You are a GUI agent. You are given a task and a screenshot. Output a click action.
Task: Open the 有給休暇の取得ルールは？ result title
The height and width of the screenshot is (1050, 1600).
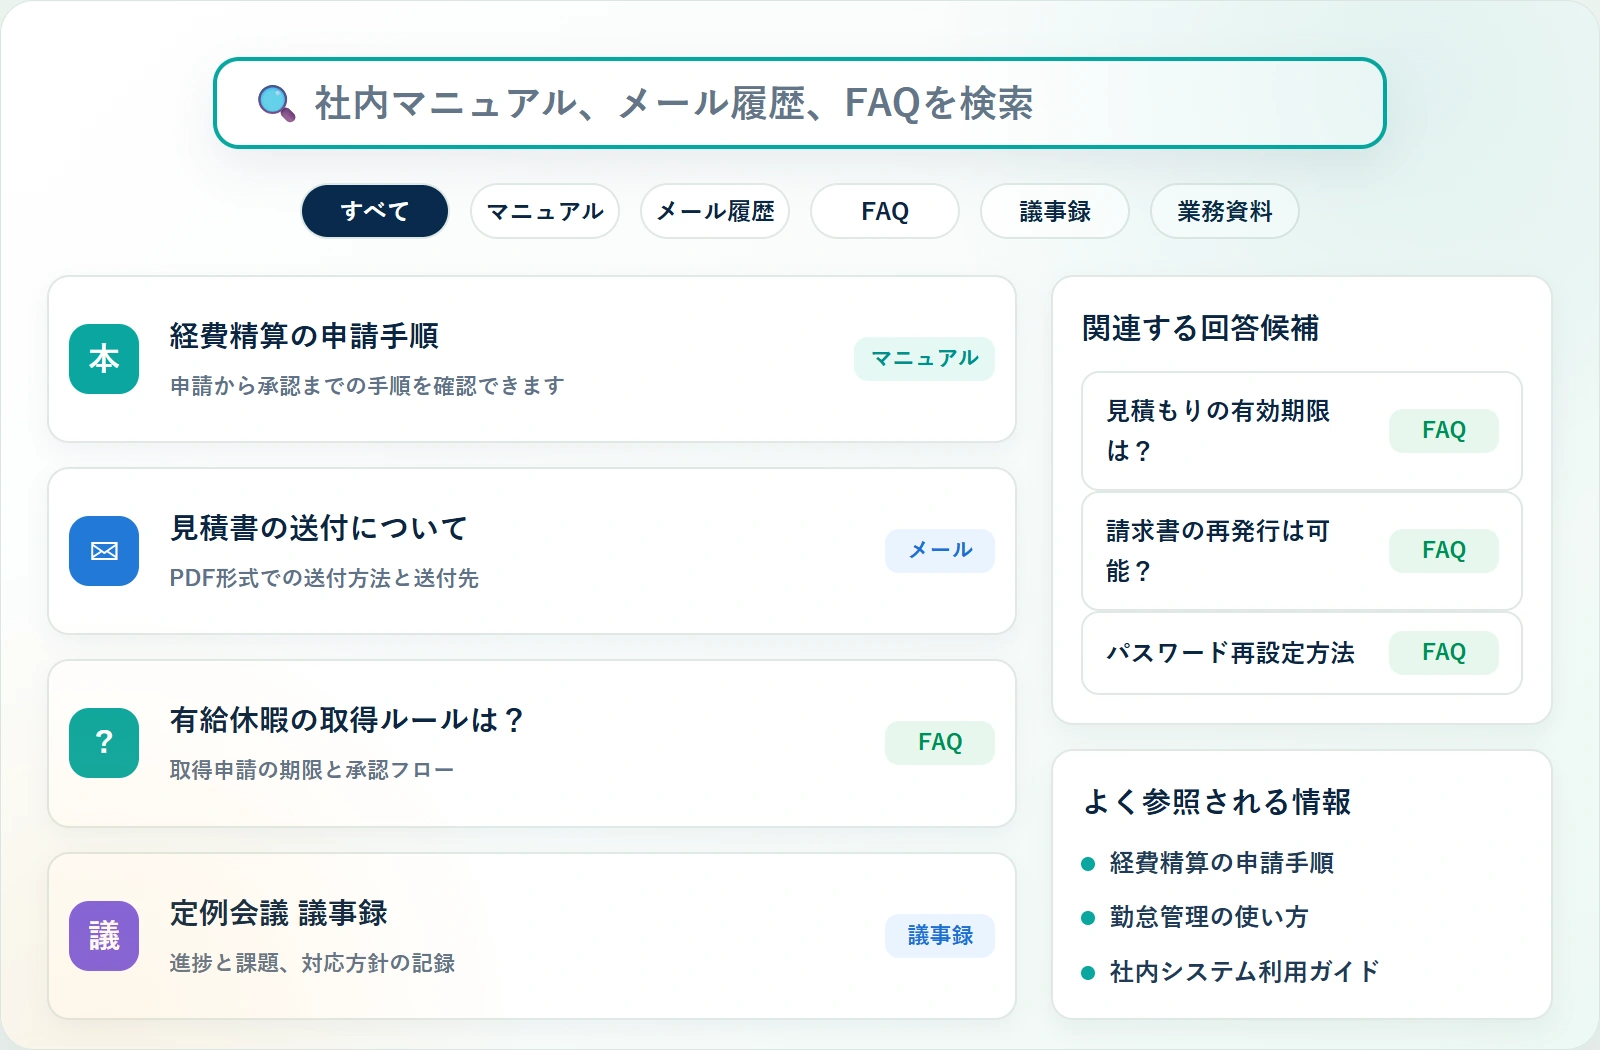[347, 720]
